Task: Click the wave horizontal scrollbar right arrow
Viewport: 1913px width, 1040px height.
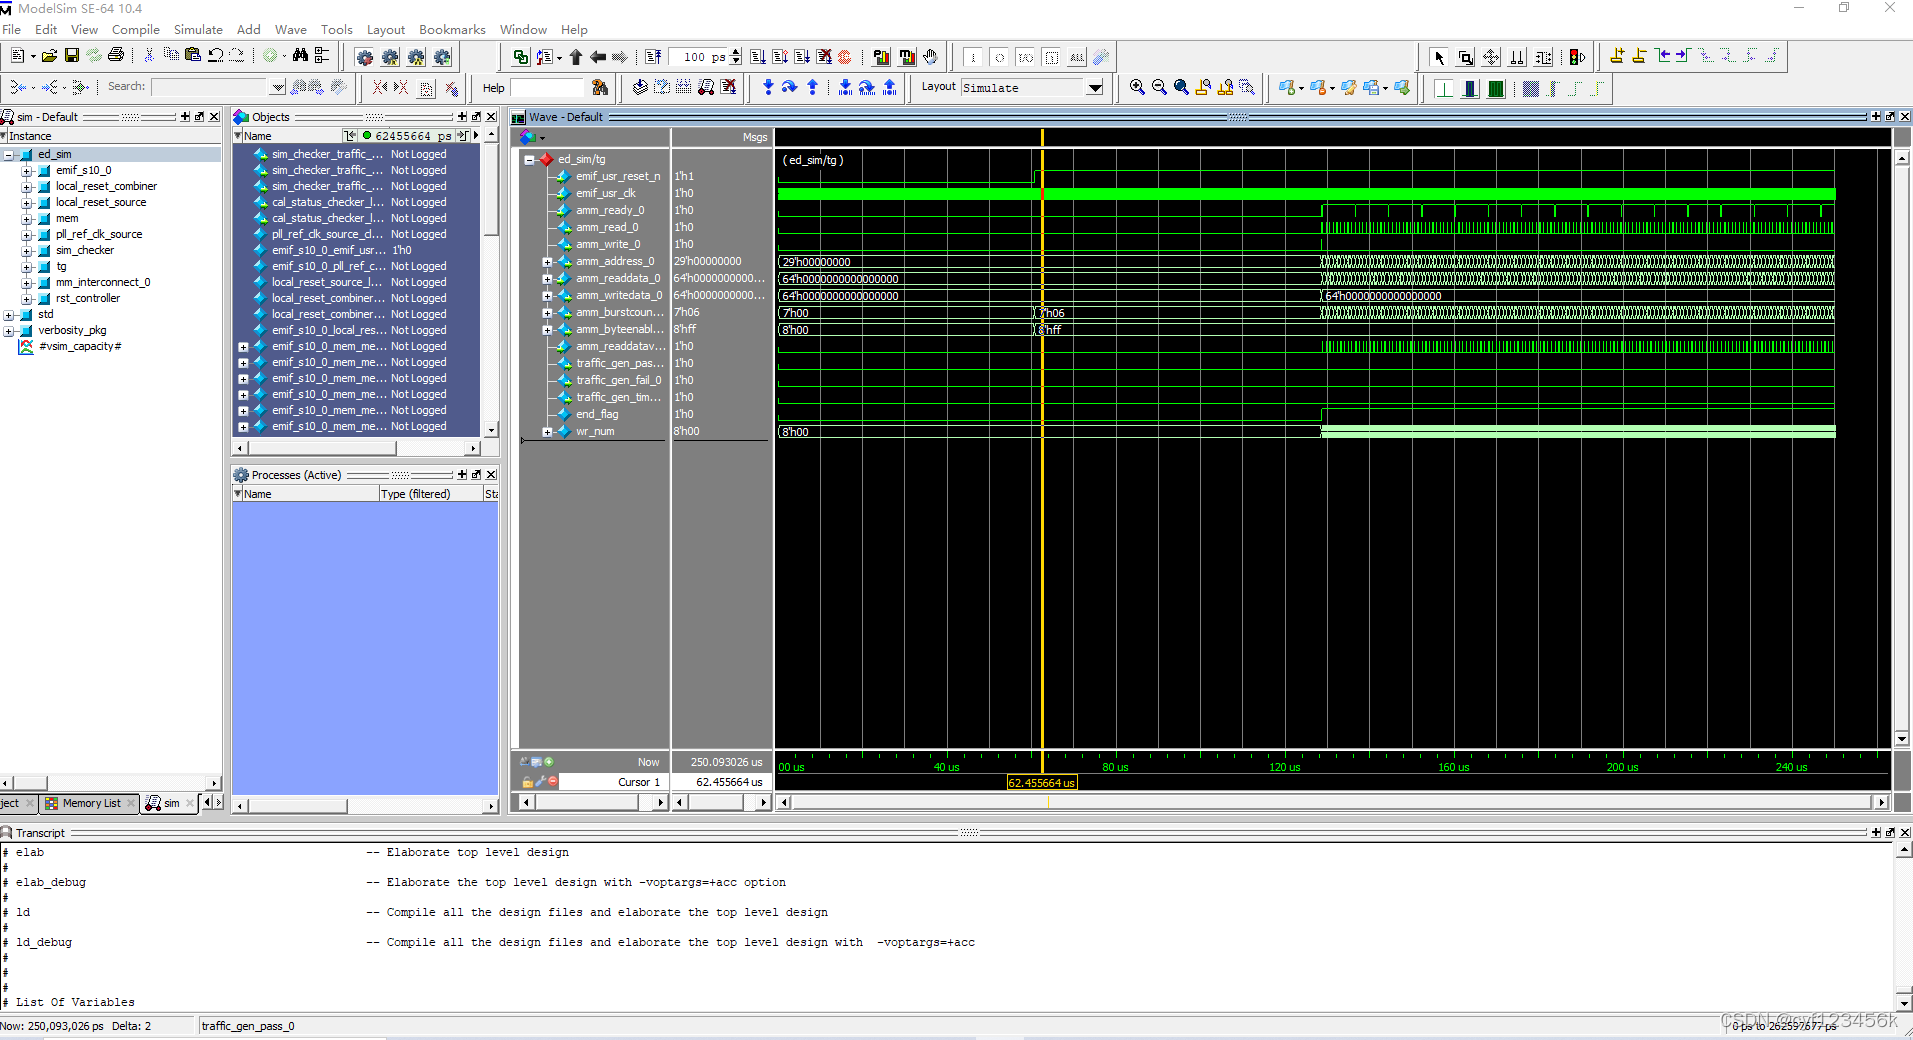Action: 1882,802
